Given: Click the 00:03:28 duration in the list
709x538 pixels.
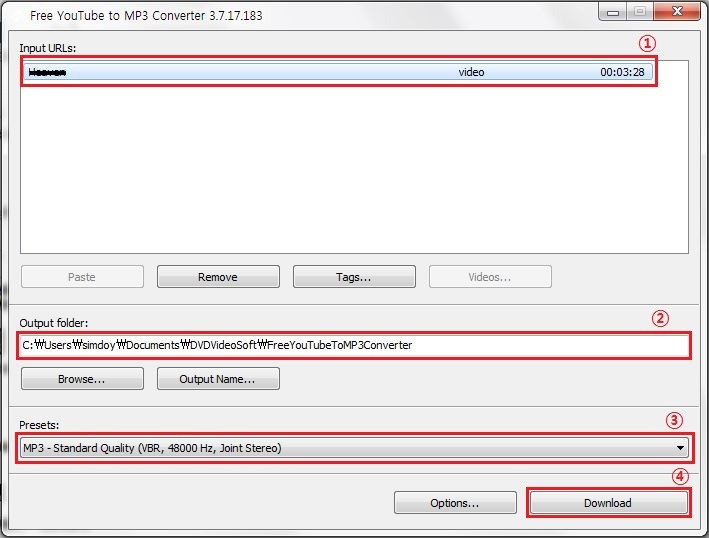Looking at the screenshot, I should pyautogui.click(x=622, y=72).
